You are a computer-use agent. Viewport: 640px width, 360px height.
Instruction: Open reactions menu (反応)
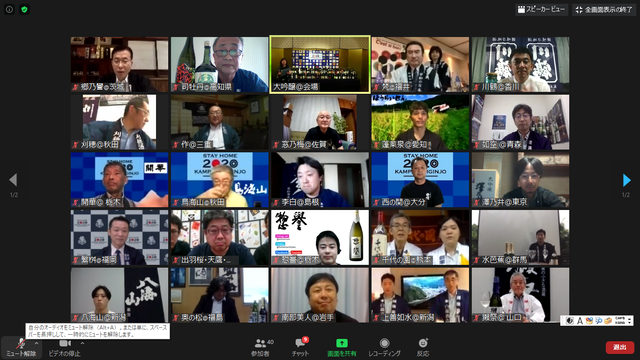click(x=423, y=348)
